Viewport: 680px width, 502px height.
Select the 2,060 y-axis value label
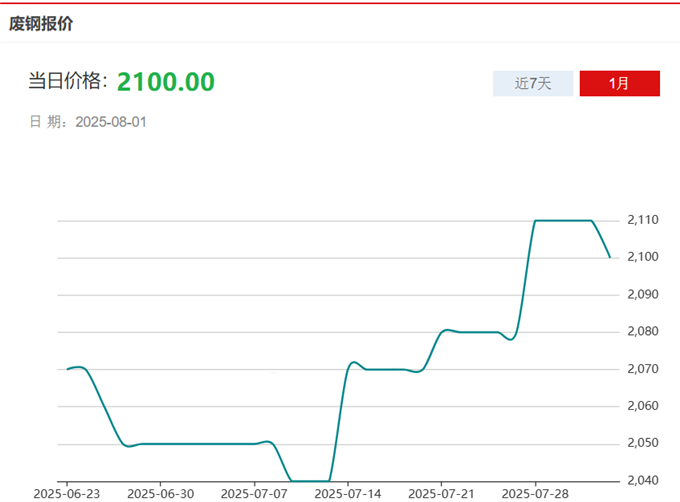tap(644, 406)
